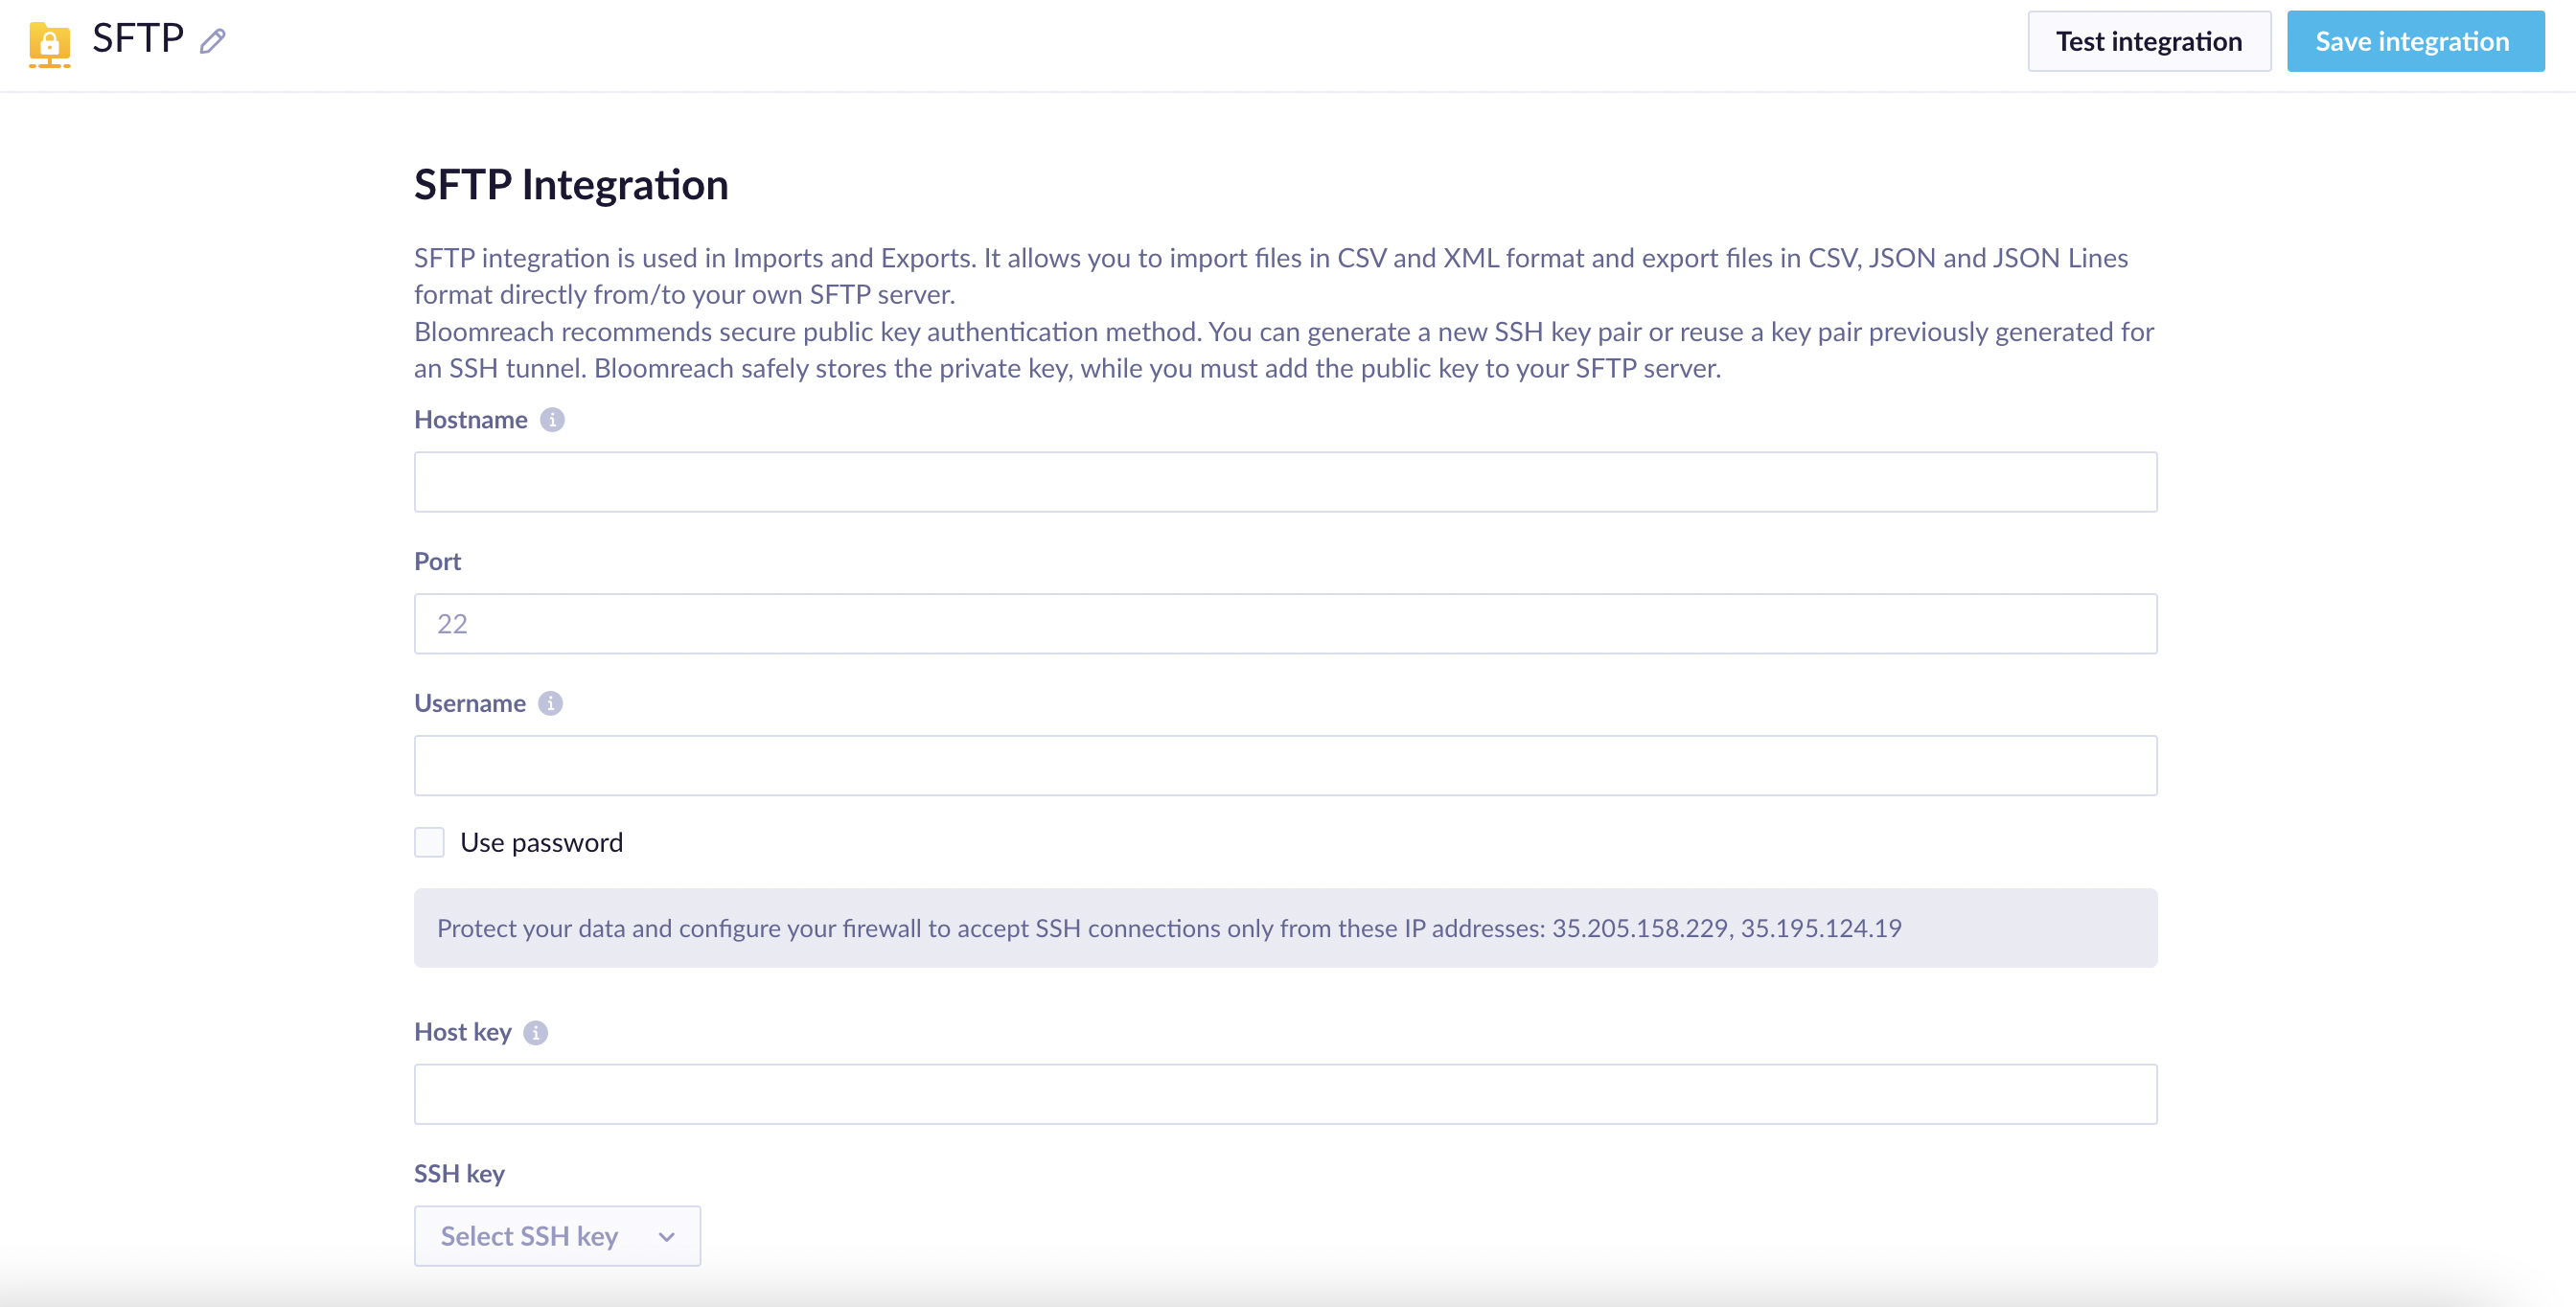Select the Username text field
This screenshot has height=1307, width=2576.
[x=1285, y=766]
